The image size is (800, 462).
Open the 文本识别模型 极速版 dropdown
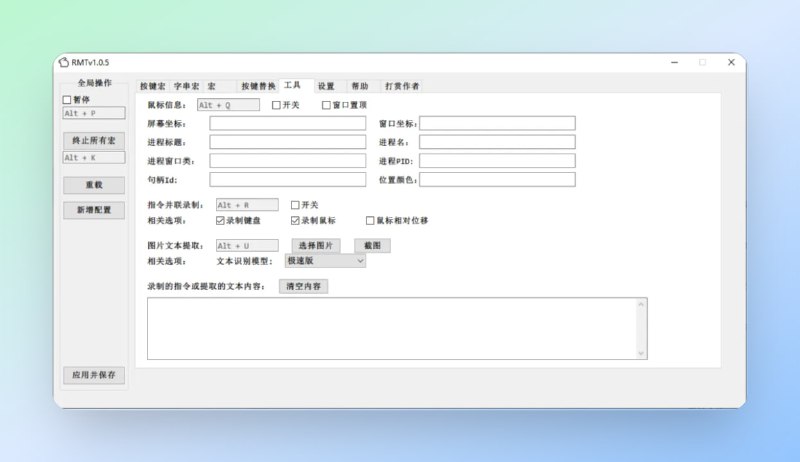[325, 261]
